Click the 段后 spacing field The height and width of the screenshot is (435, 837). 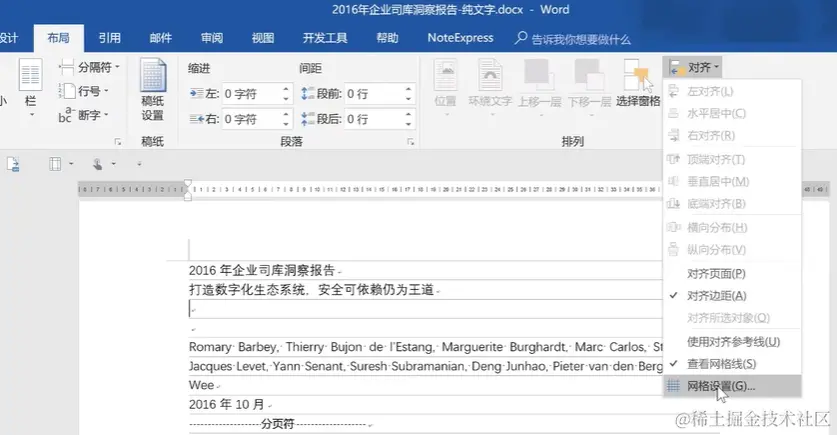(373, 119)
